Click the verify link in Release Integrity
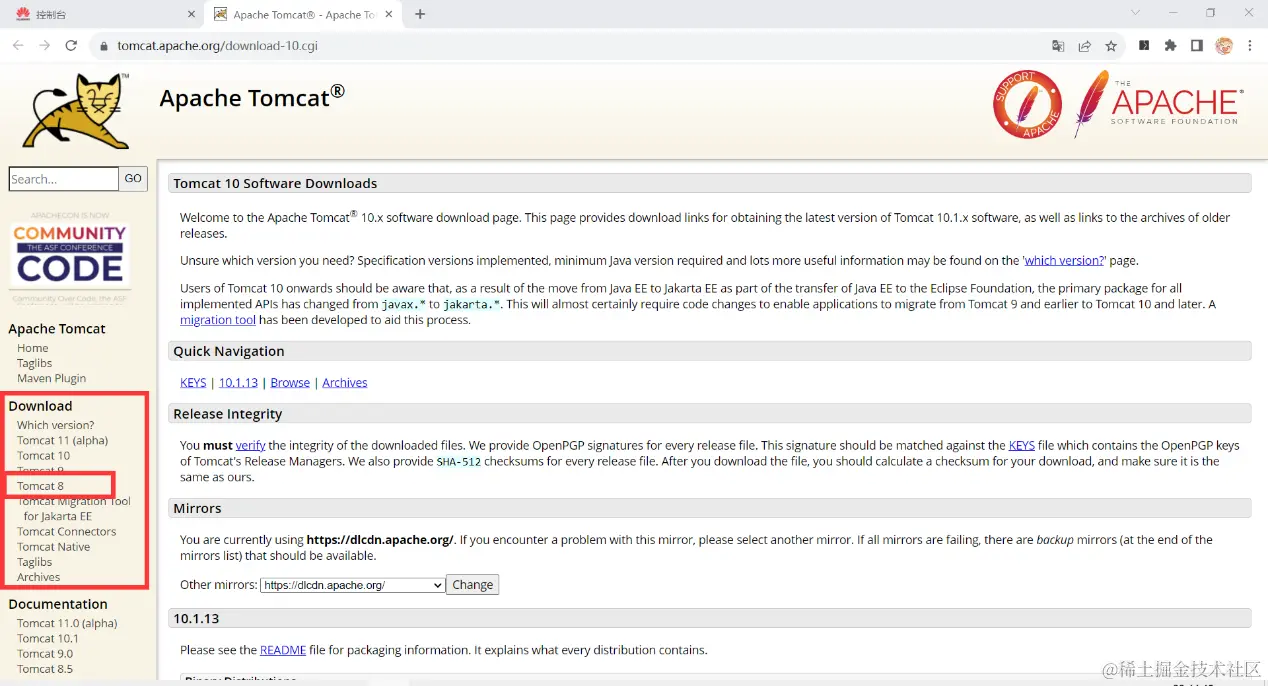 click(251, 445)
